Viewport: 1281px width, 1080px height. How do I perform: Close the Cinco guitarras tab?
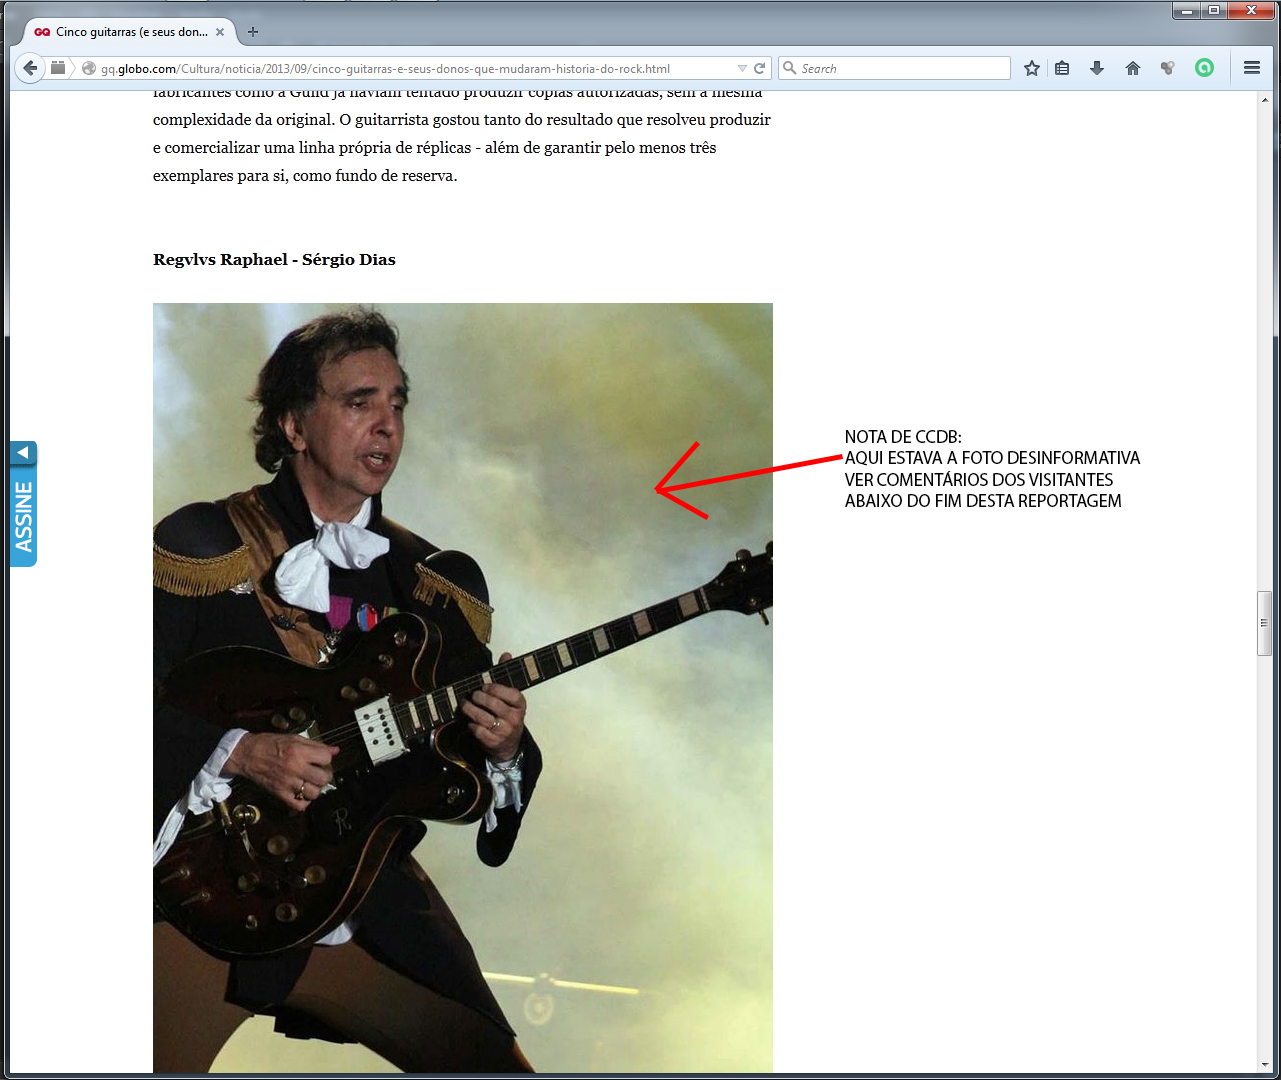221,32
